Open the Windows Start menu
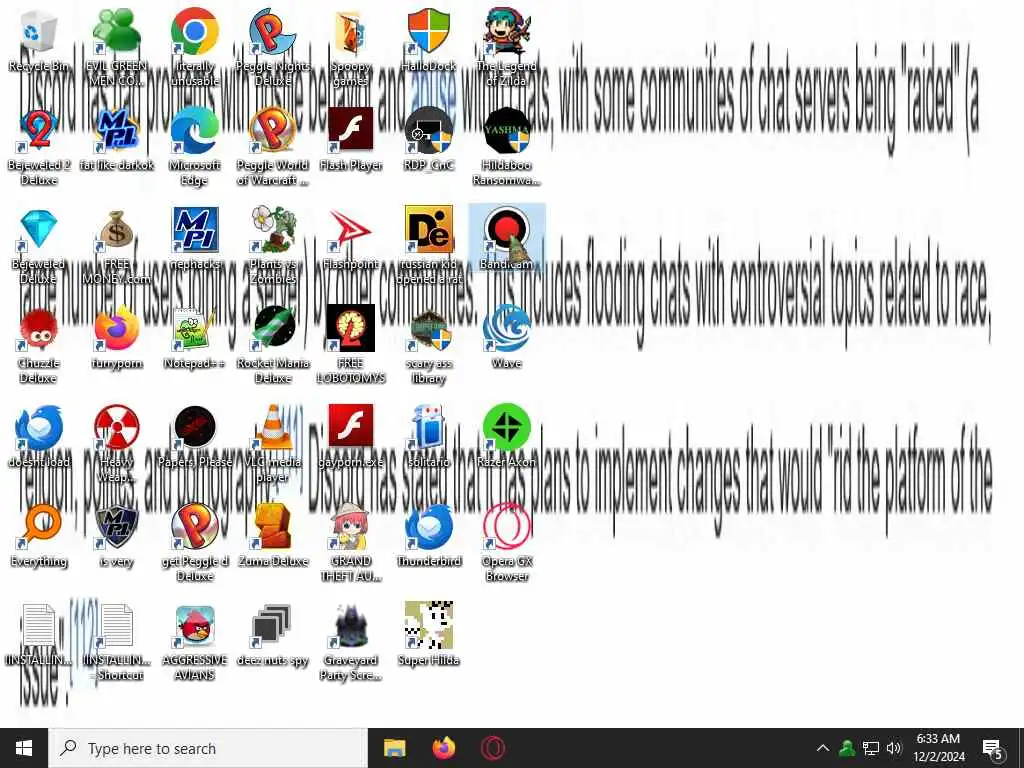This screenshot has height=768, width=1024. tap(24, 748)
